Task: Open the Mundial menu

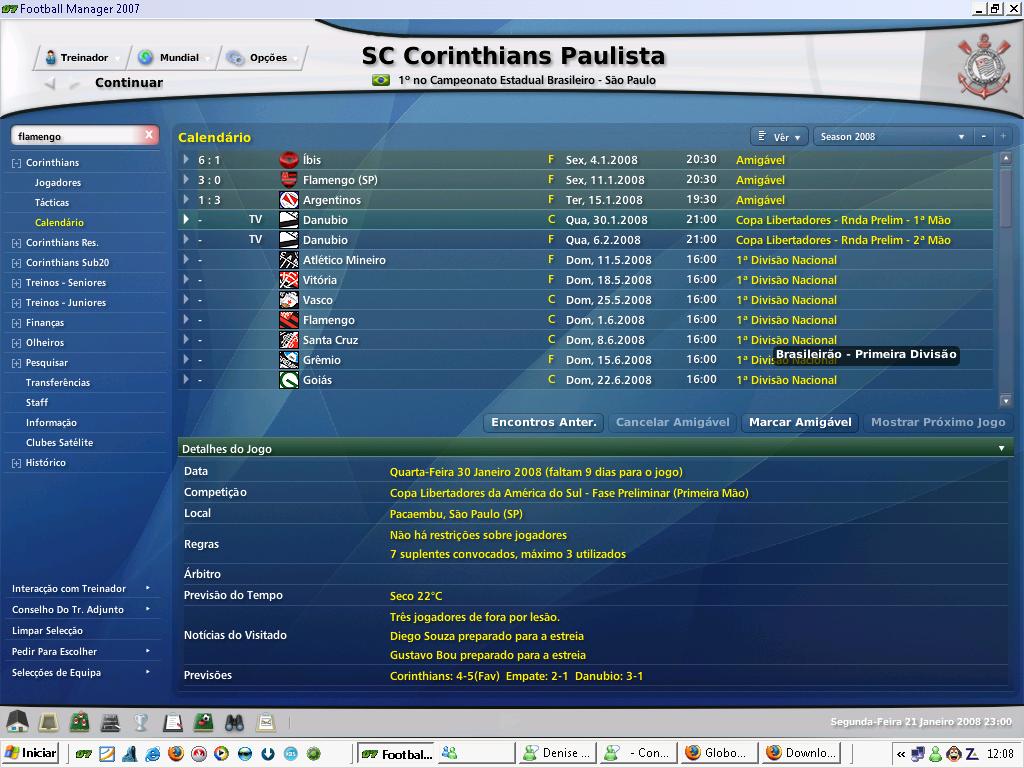Action: click(x=173, y=57)
